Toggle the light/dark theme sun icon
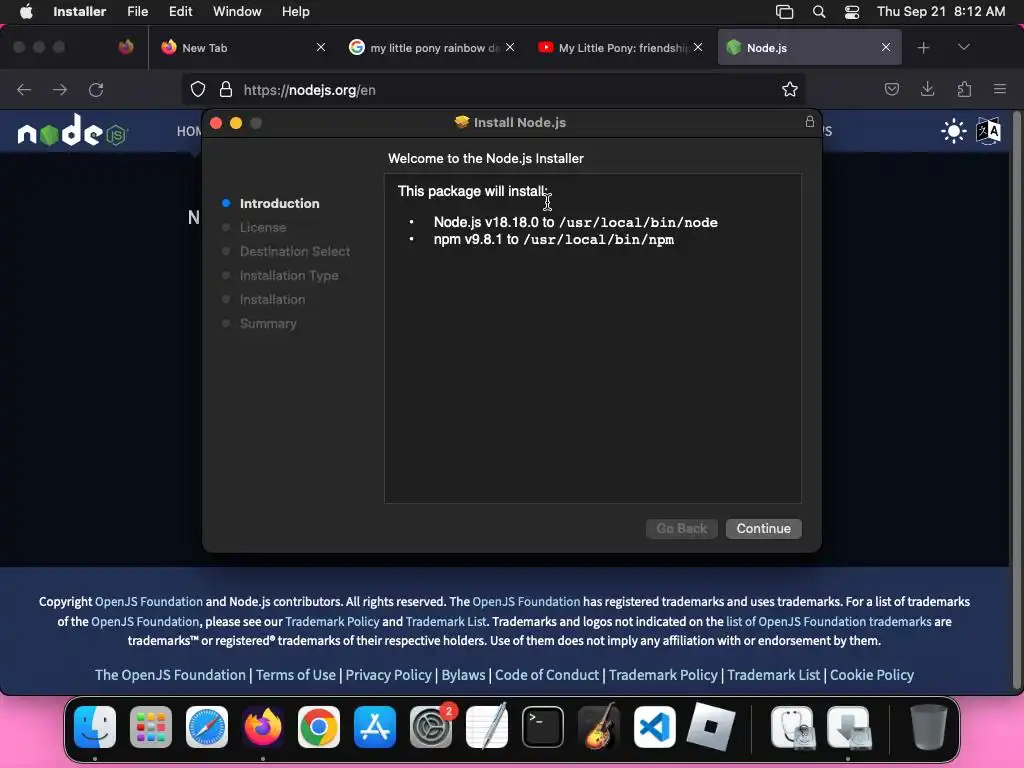 click(x=953, y=131)
